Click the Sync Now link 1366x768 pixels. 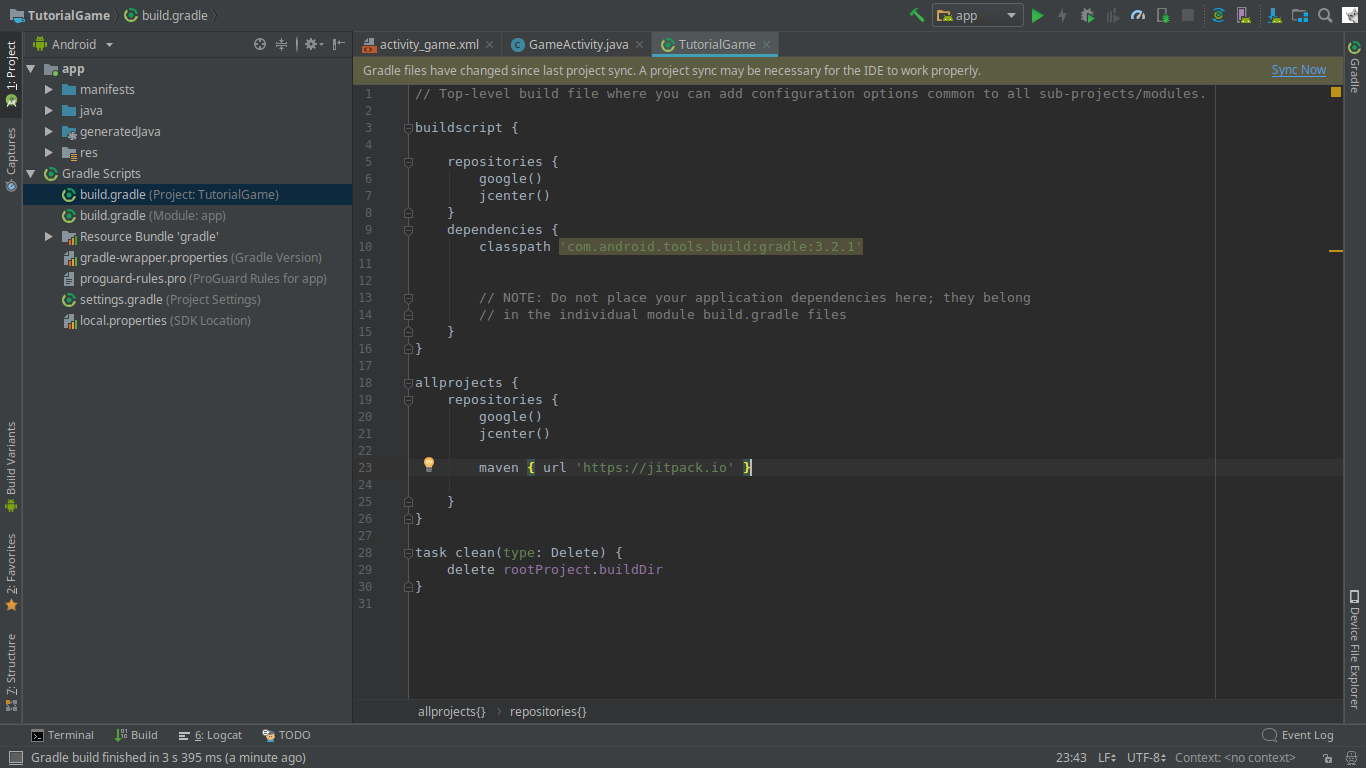pos(1298,70)
